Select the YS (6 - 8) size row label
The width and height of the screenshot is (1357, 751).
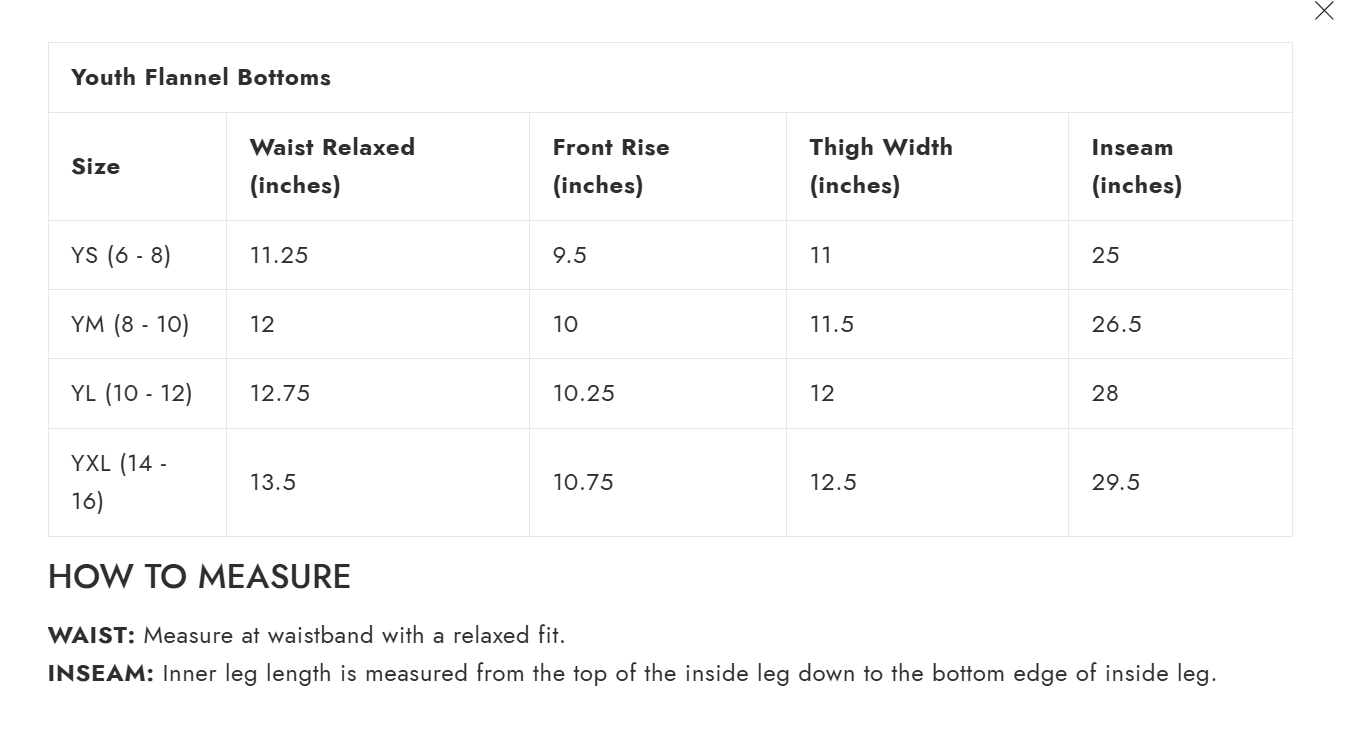click(x=121, y=255)
